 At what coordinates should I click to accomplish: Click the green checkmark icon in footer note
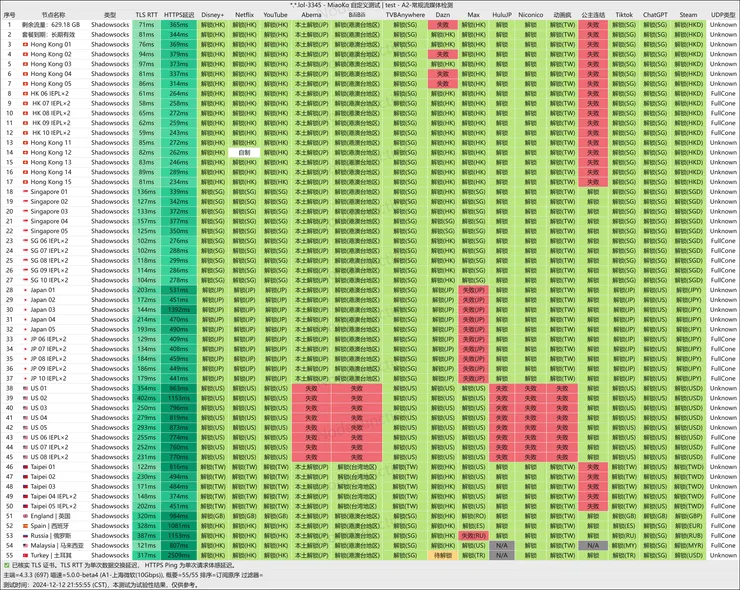click(6, 565)
